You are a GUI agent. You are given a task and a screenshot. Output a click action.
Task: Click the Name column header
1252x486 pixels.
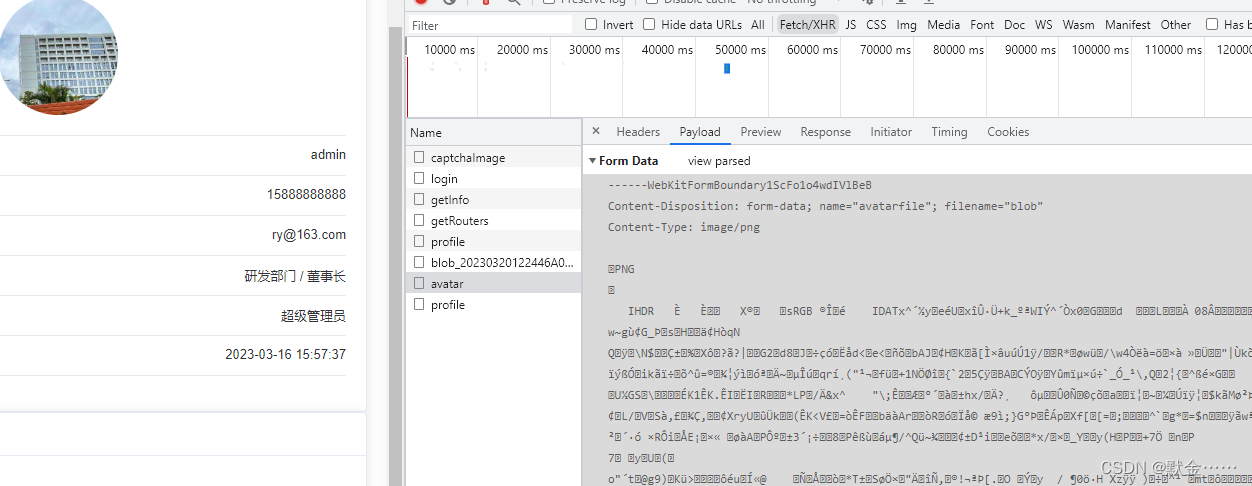(494, 132)
